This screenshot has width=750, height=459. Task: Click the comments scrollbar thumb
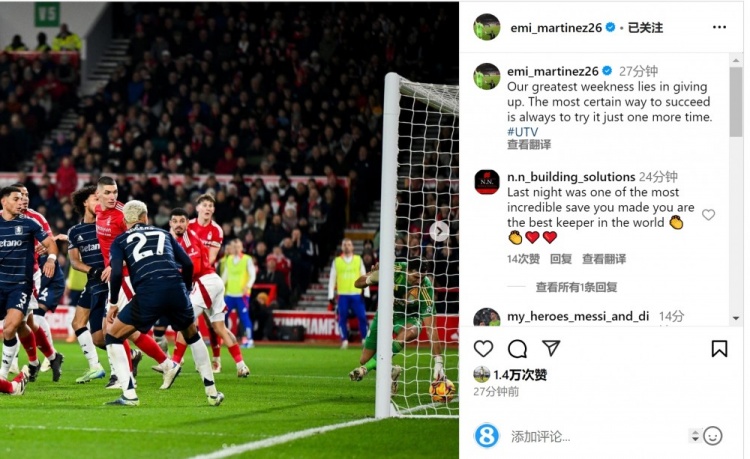pyautogui.click(x=736, y=102)
